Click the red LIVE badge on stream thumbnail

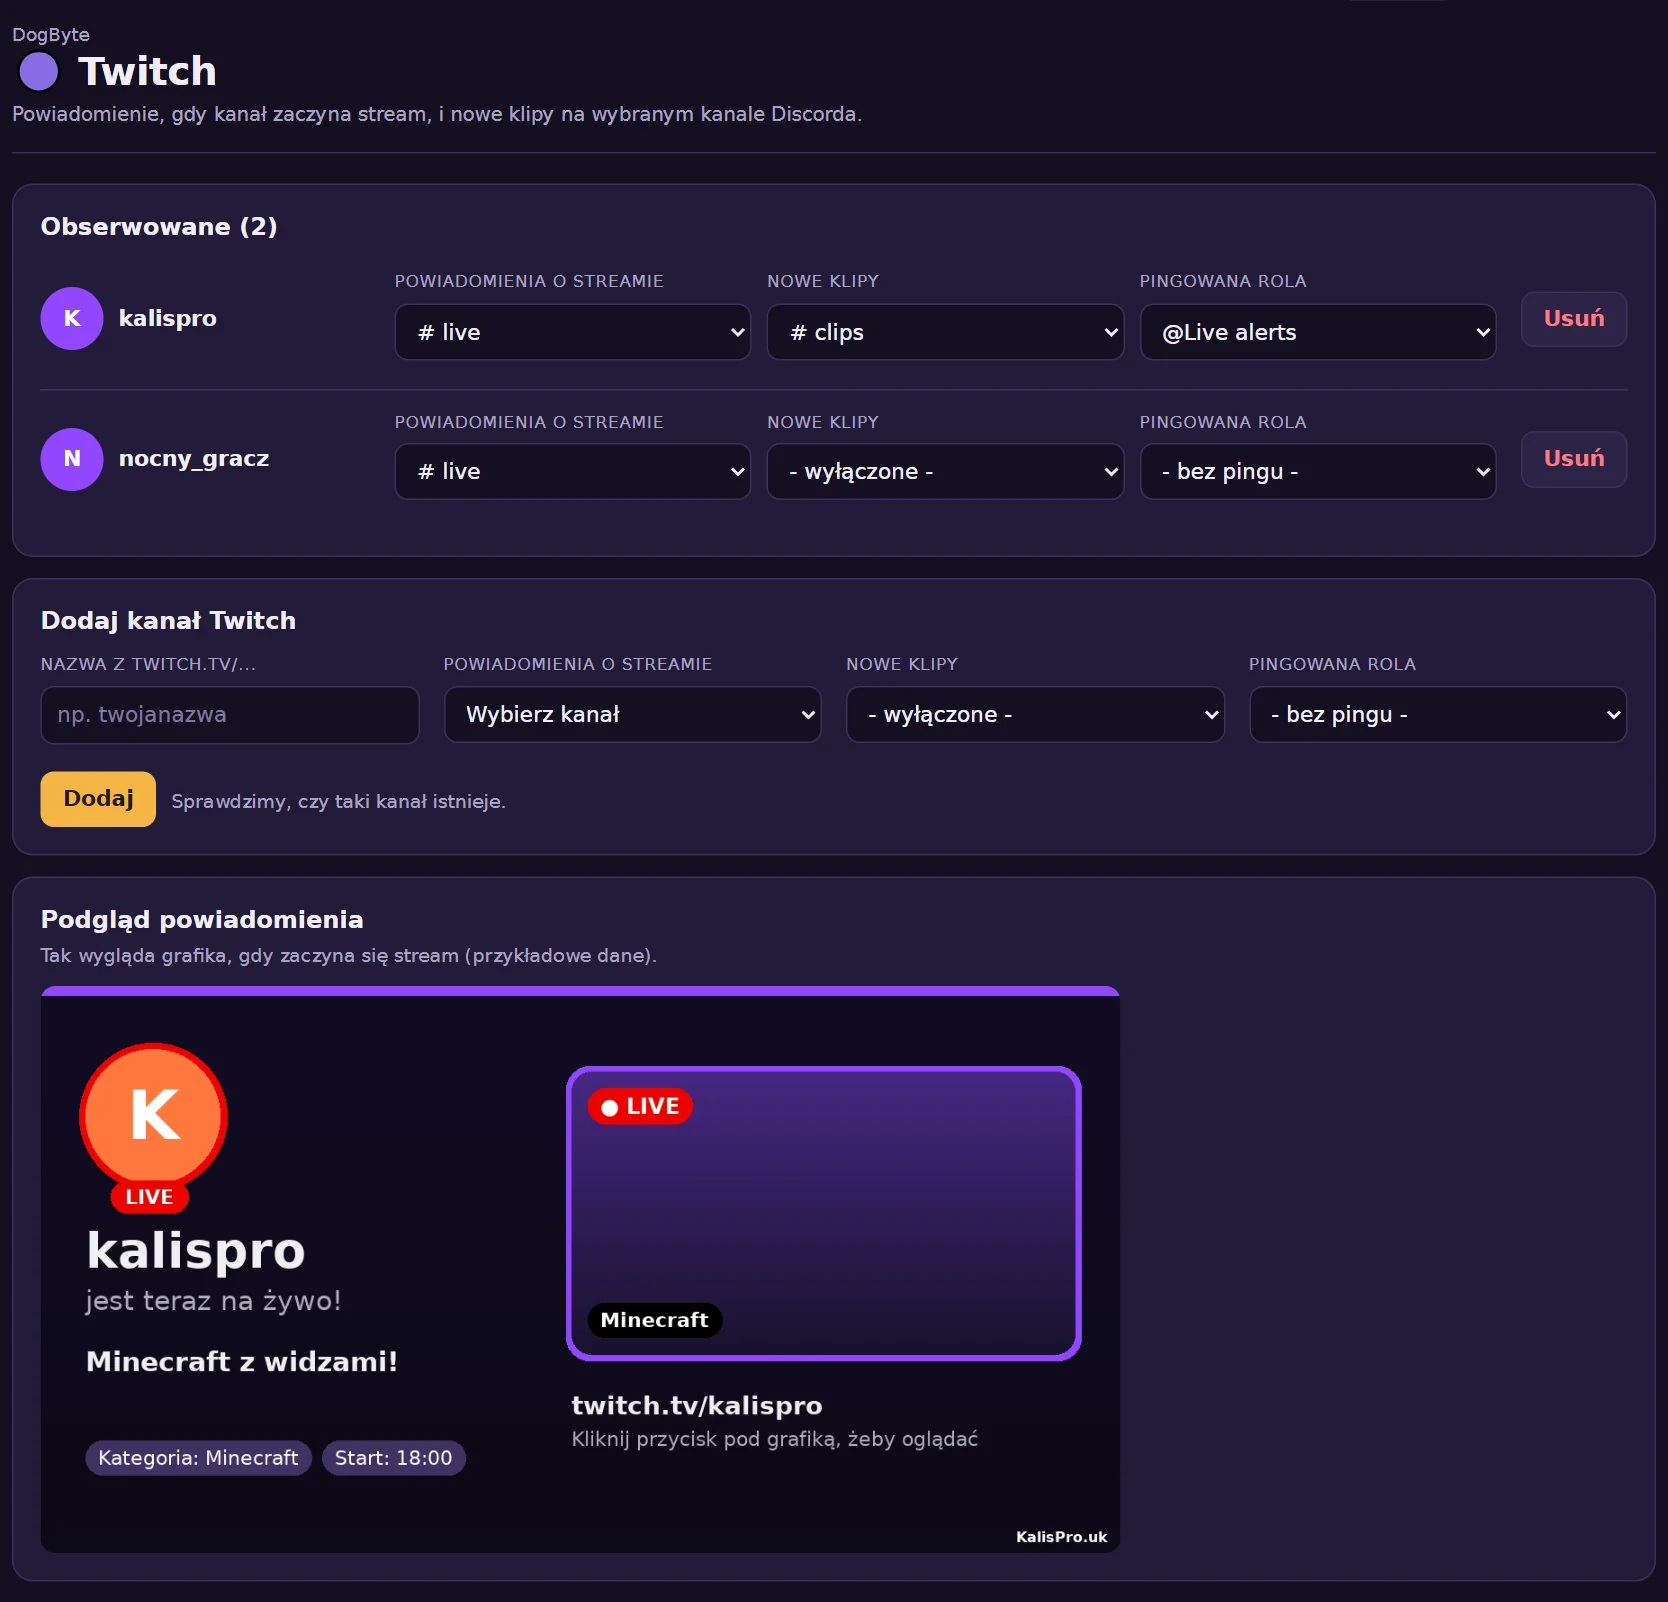point(641,1107)
